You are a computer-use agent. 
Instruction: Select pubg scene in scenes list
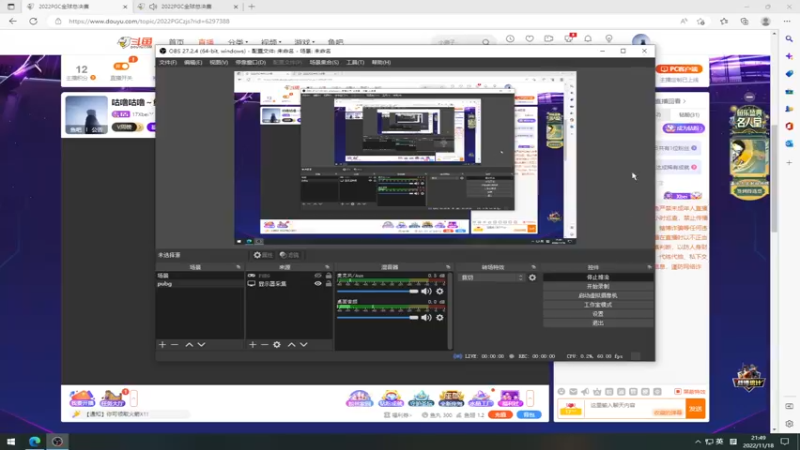coord(199,284)
